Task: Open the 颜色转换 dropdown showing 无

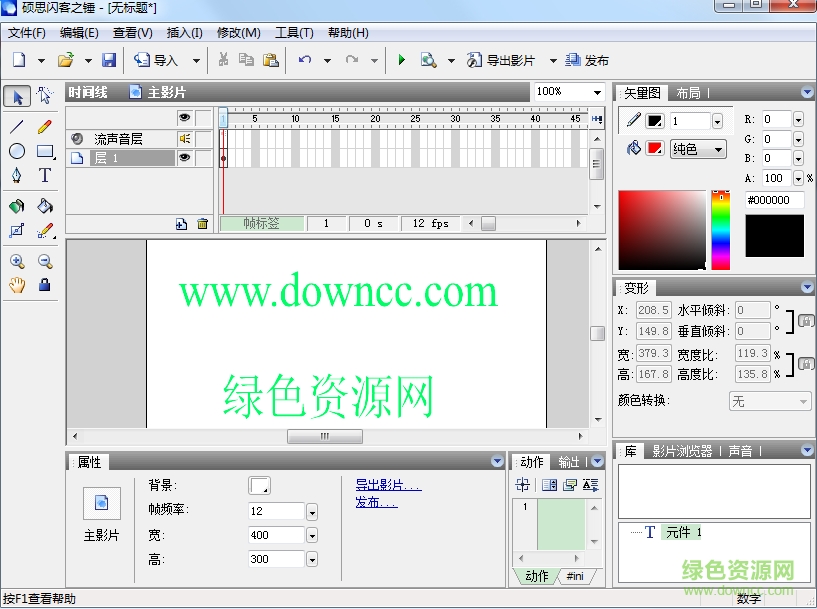Action: click(768, 401)
